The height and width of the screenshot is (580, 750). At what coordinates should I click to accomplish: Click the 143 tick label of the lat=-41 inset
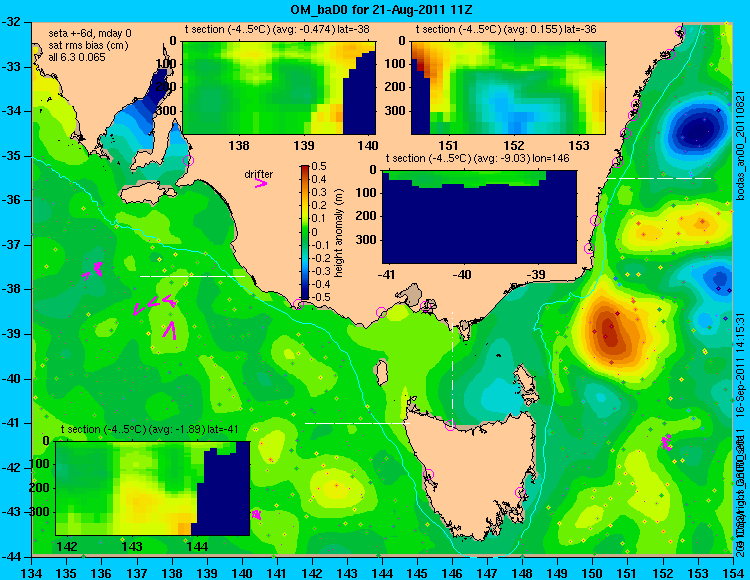tap(132, 547)
